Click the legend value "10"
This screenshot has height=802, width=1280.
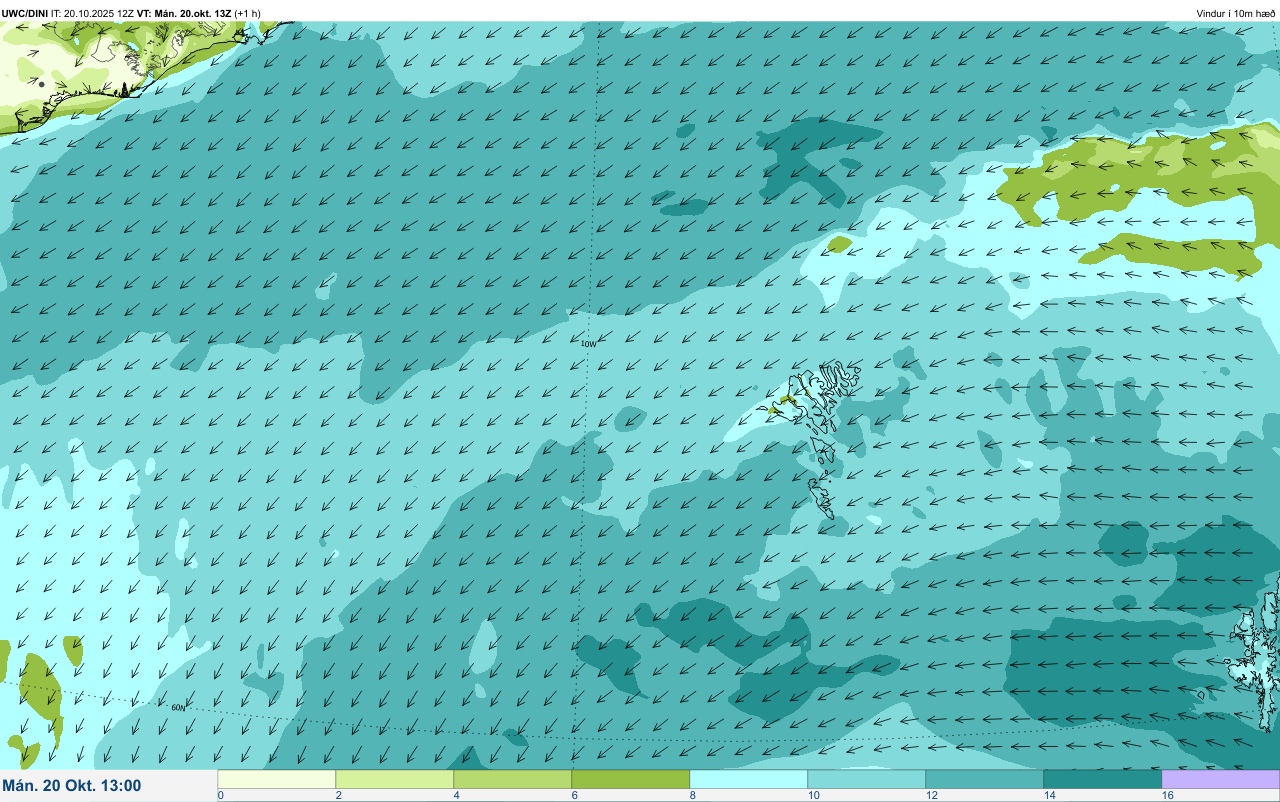[814, 795]
